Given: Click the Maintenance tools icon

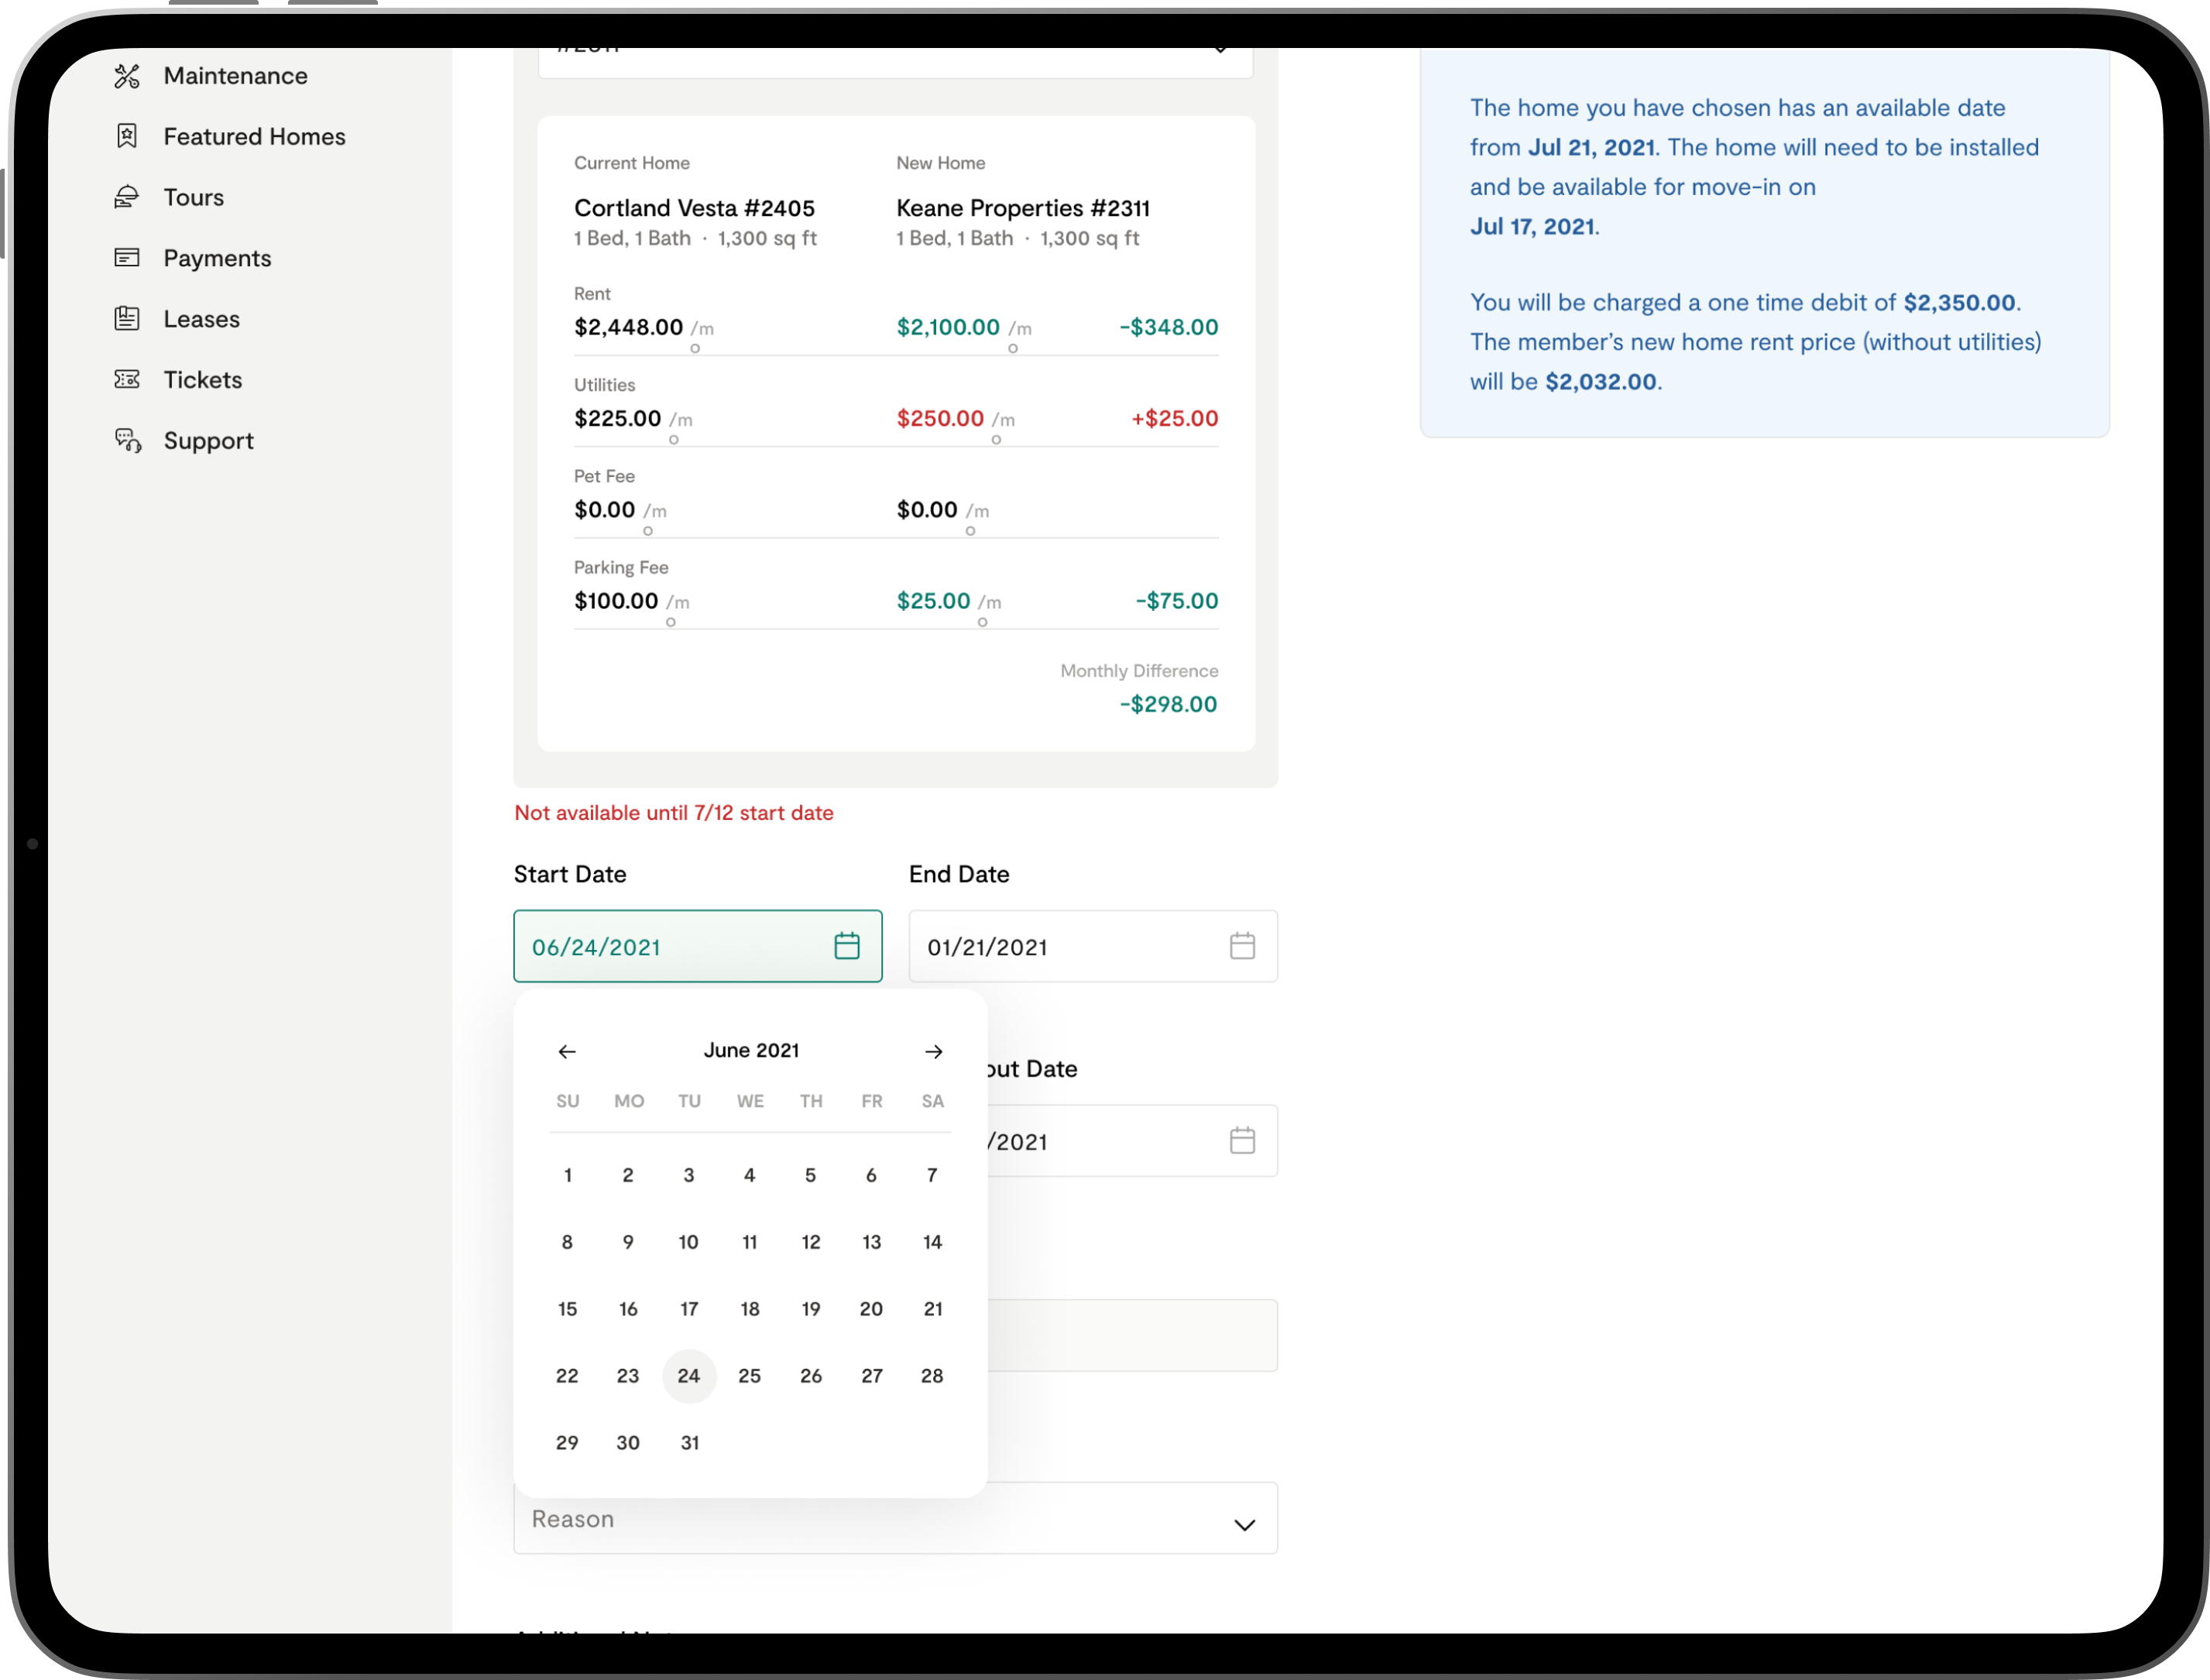Looking at the screenshot, I should (x=127, y=76).
